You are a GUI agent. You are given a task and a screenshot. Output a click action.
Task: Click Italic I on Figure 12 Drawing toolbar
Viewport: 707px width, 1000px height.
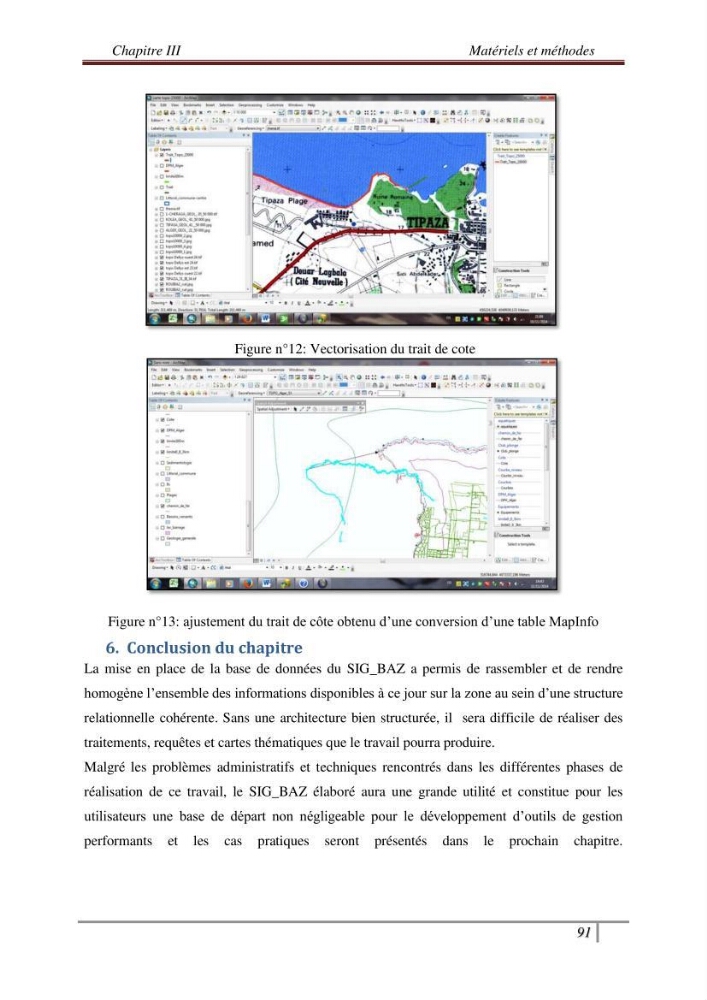[292, 302]
